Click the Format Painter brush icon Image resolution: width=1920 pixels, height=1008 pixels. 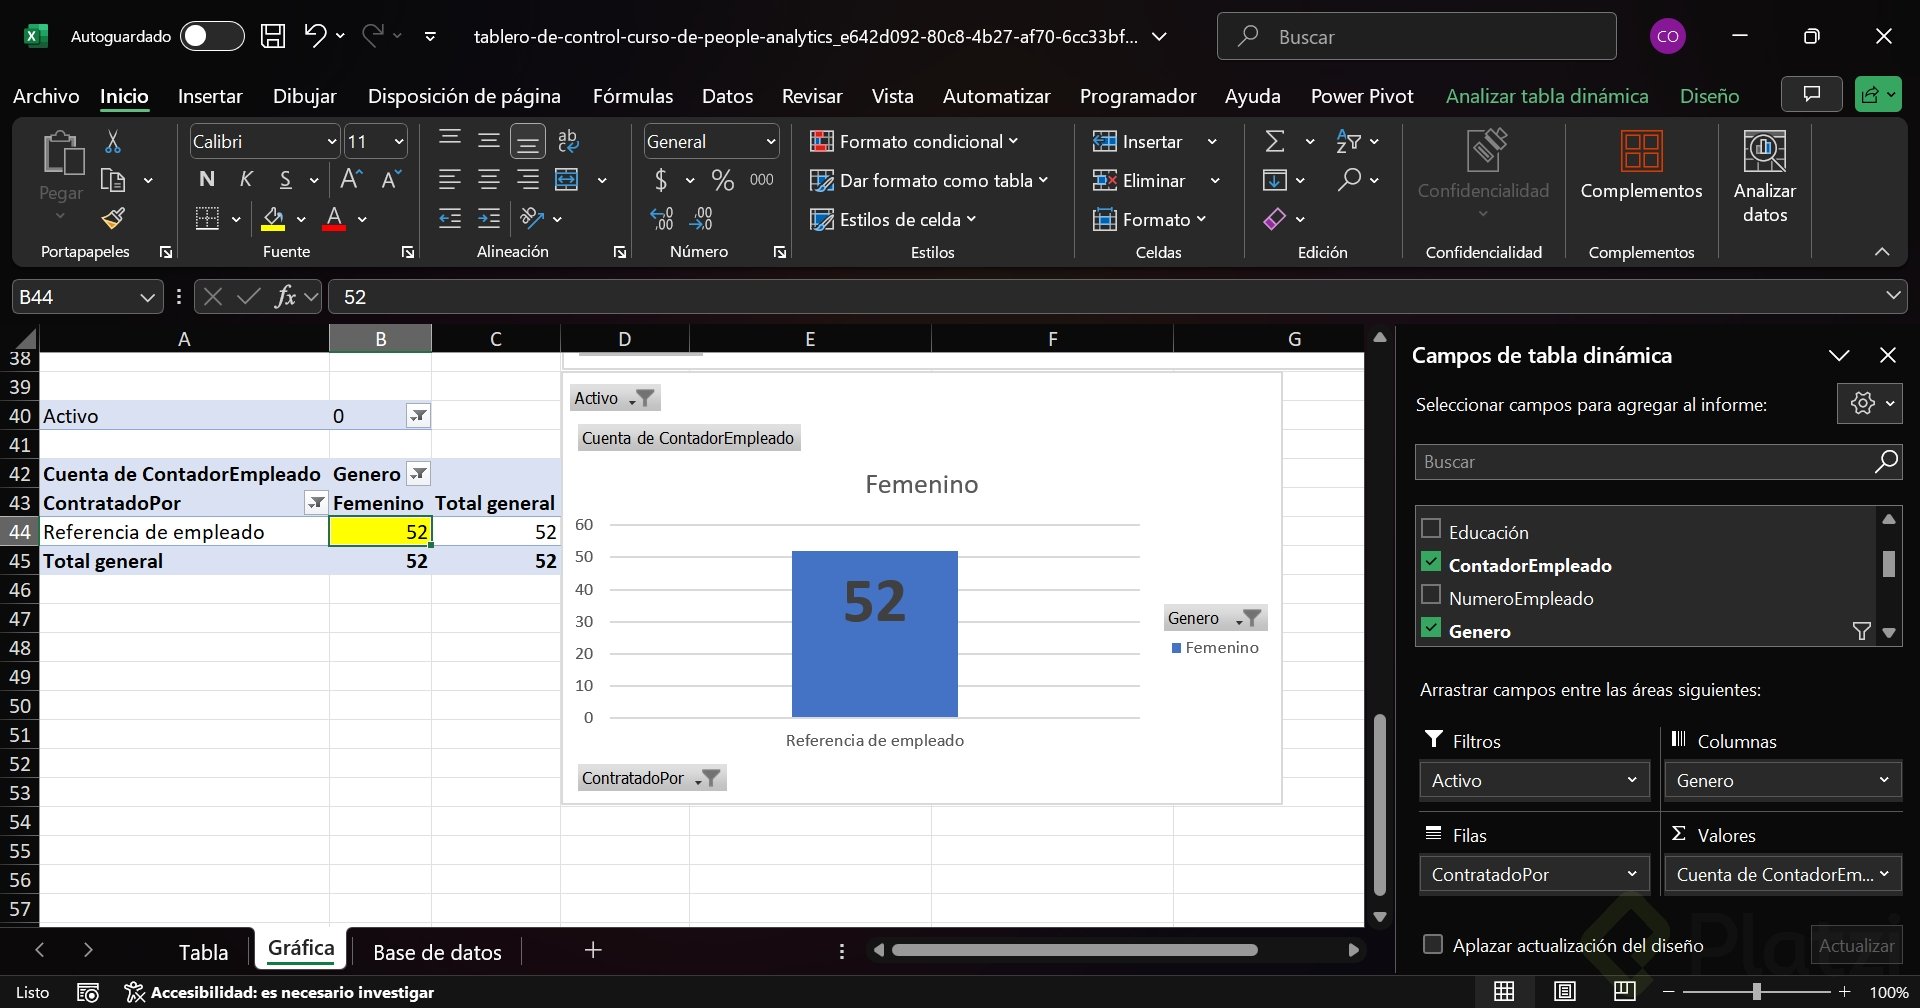pos(113,218)
